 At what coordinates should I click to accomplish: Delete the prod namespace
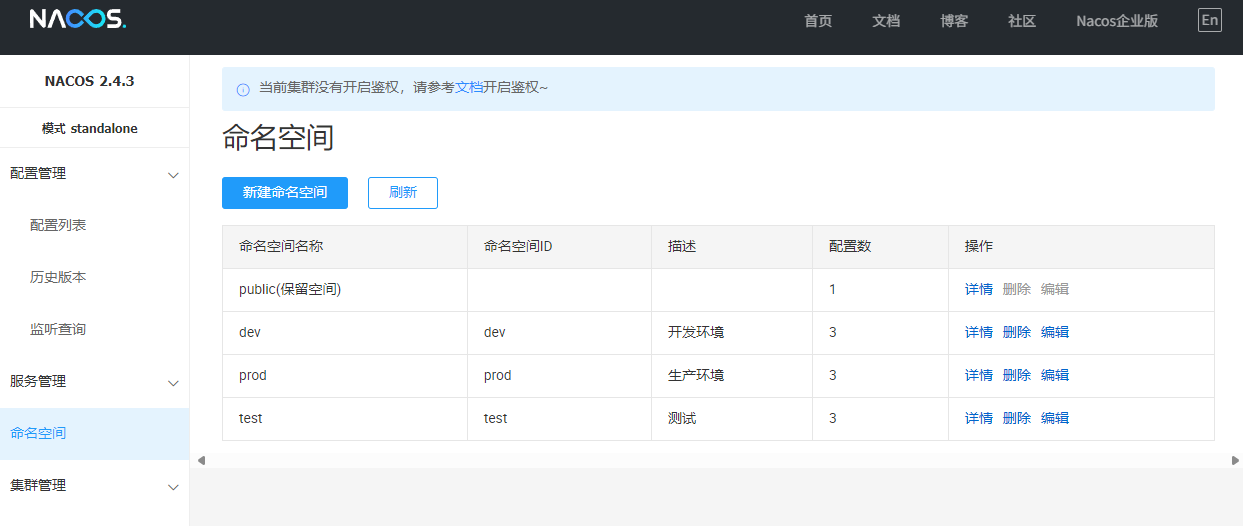click(1016, 375)
